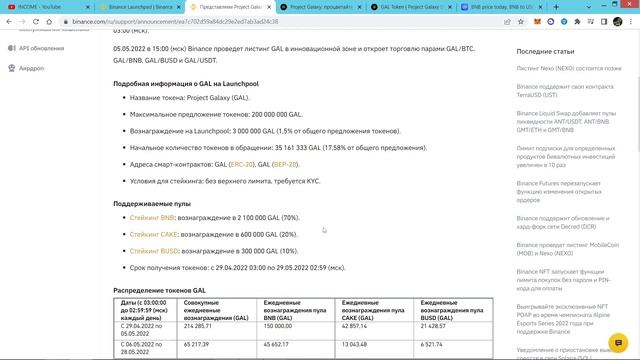Click the browser forward arrow
This screenshot has width=640, height=360.
(x=22, y=22)
